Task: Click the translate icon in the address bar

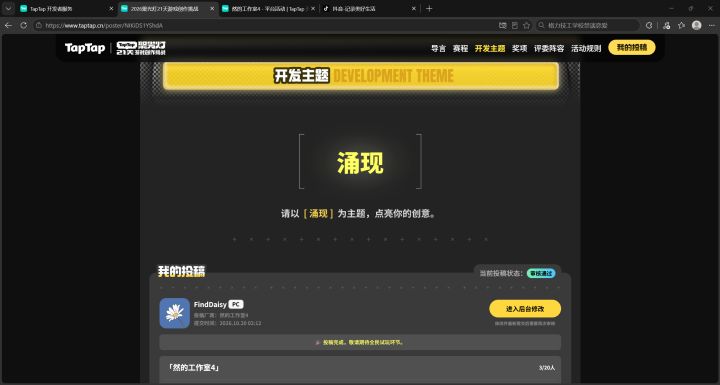Action: (503, 25)
